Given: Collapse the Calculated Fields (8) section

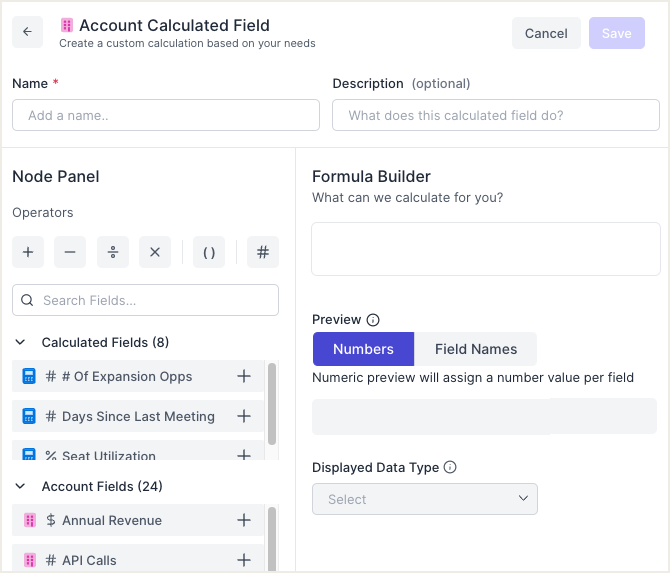Looking at the screenshot, I should click(x=20, y=342).
